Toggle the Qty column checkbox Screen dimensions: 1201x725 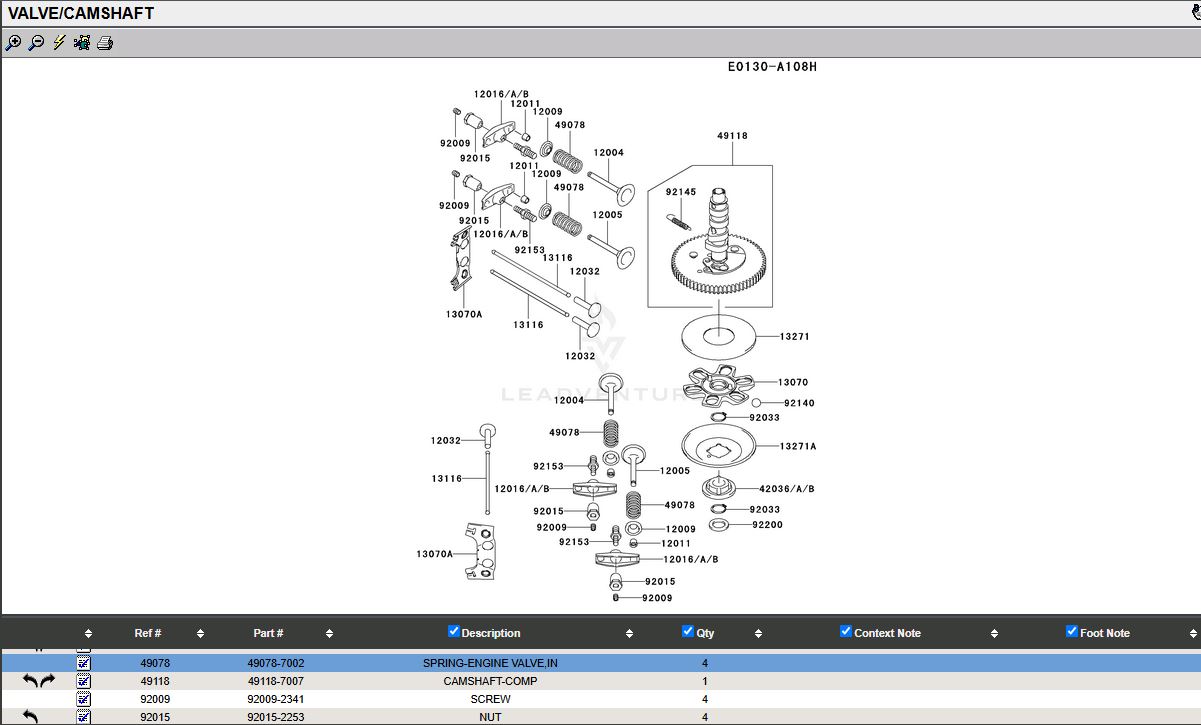pos(688,631)
